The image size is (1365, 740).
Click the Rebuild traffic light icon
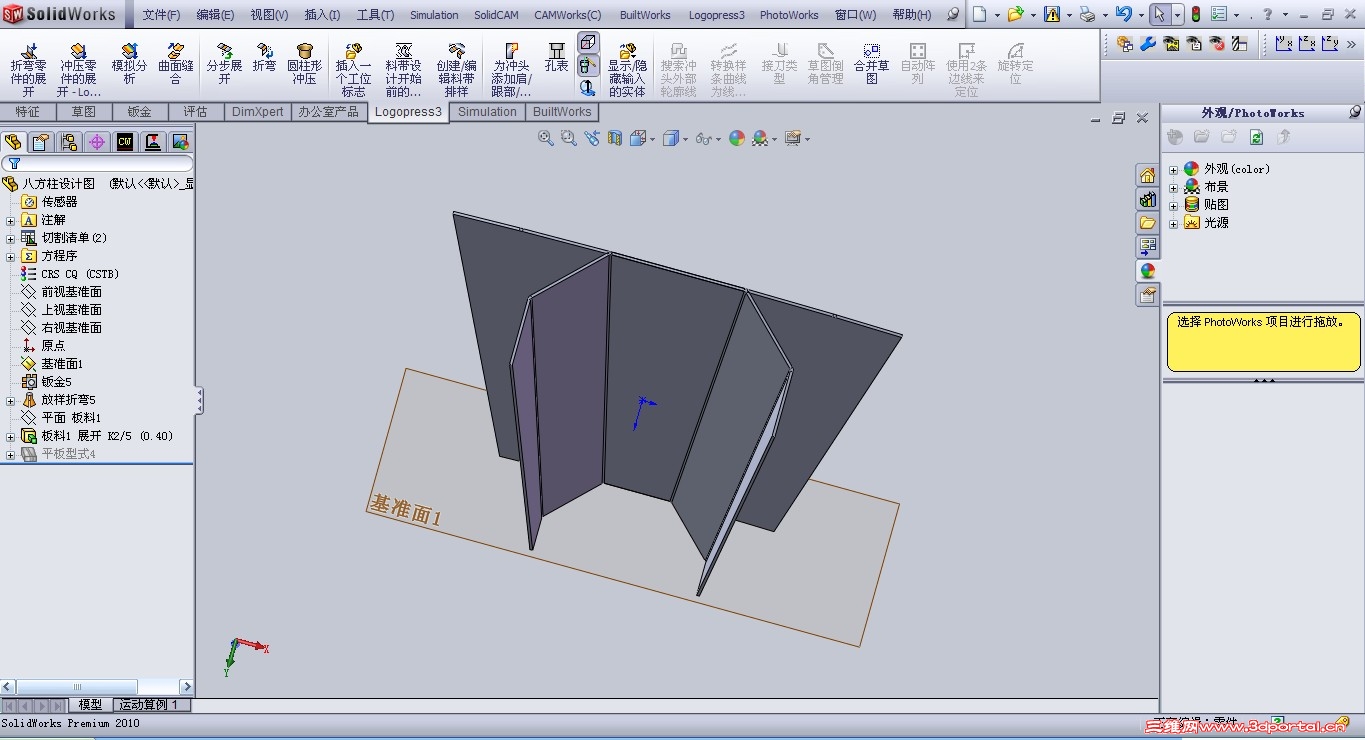click(1196, 14)
